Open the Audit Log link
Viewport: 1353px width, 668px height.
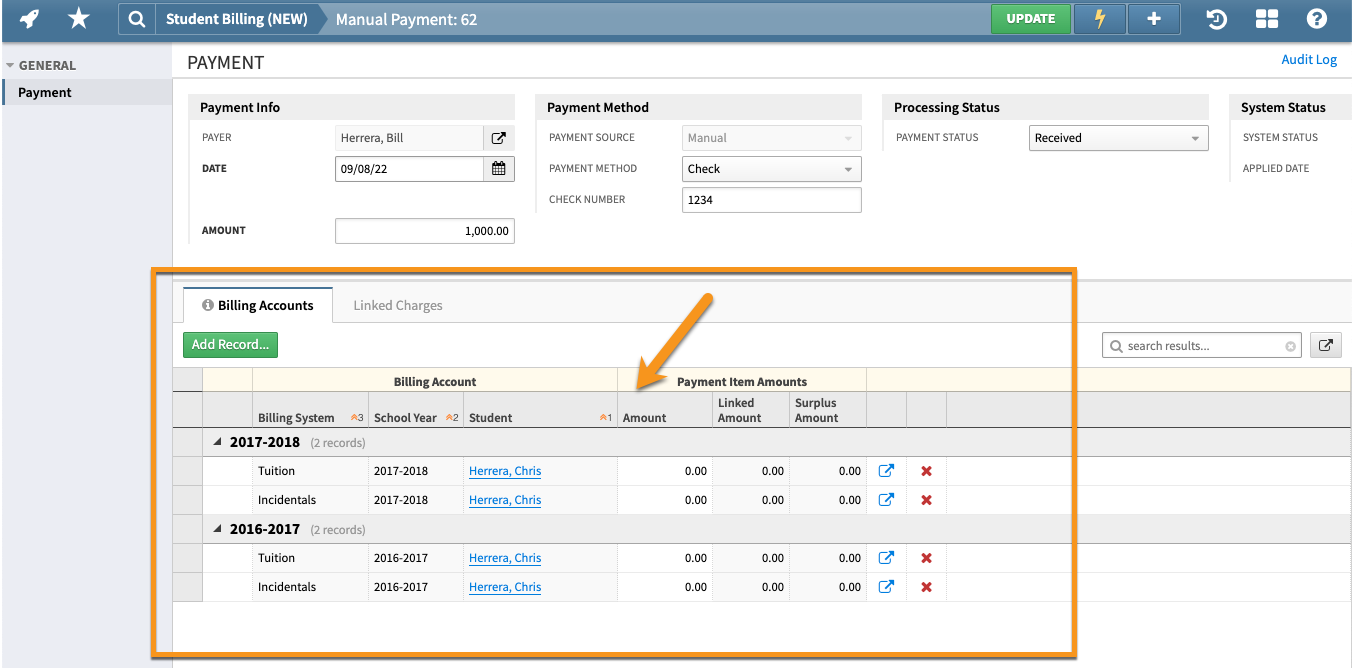(x=1308, y=59)
